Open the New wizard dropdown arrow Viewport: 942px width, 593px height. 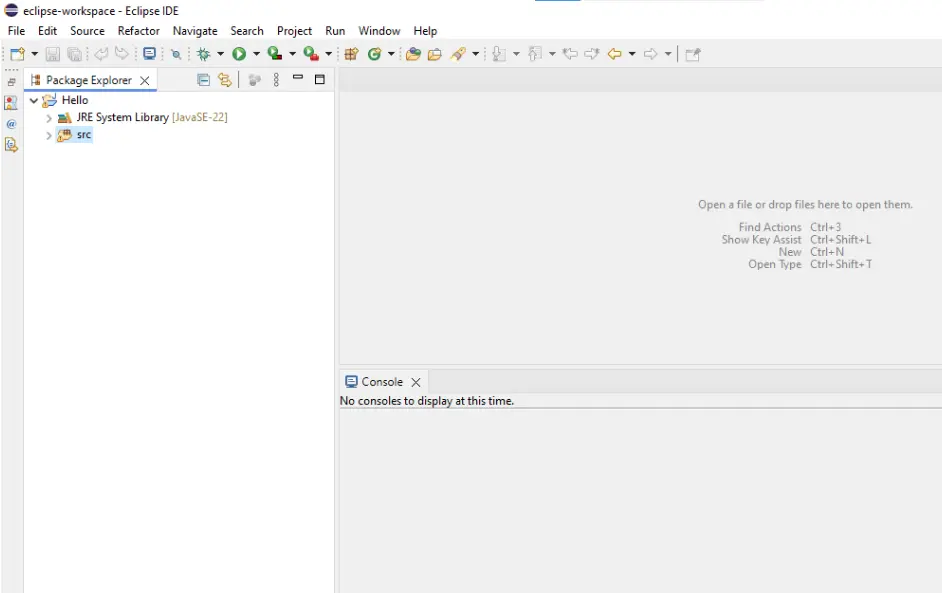[34, 54]
